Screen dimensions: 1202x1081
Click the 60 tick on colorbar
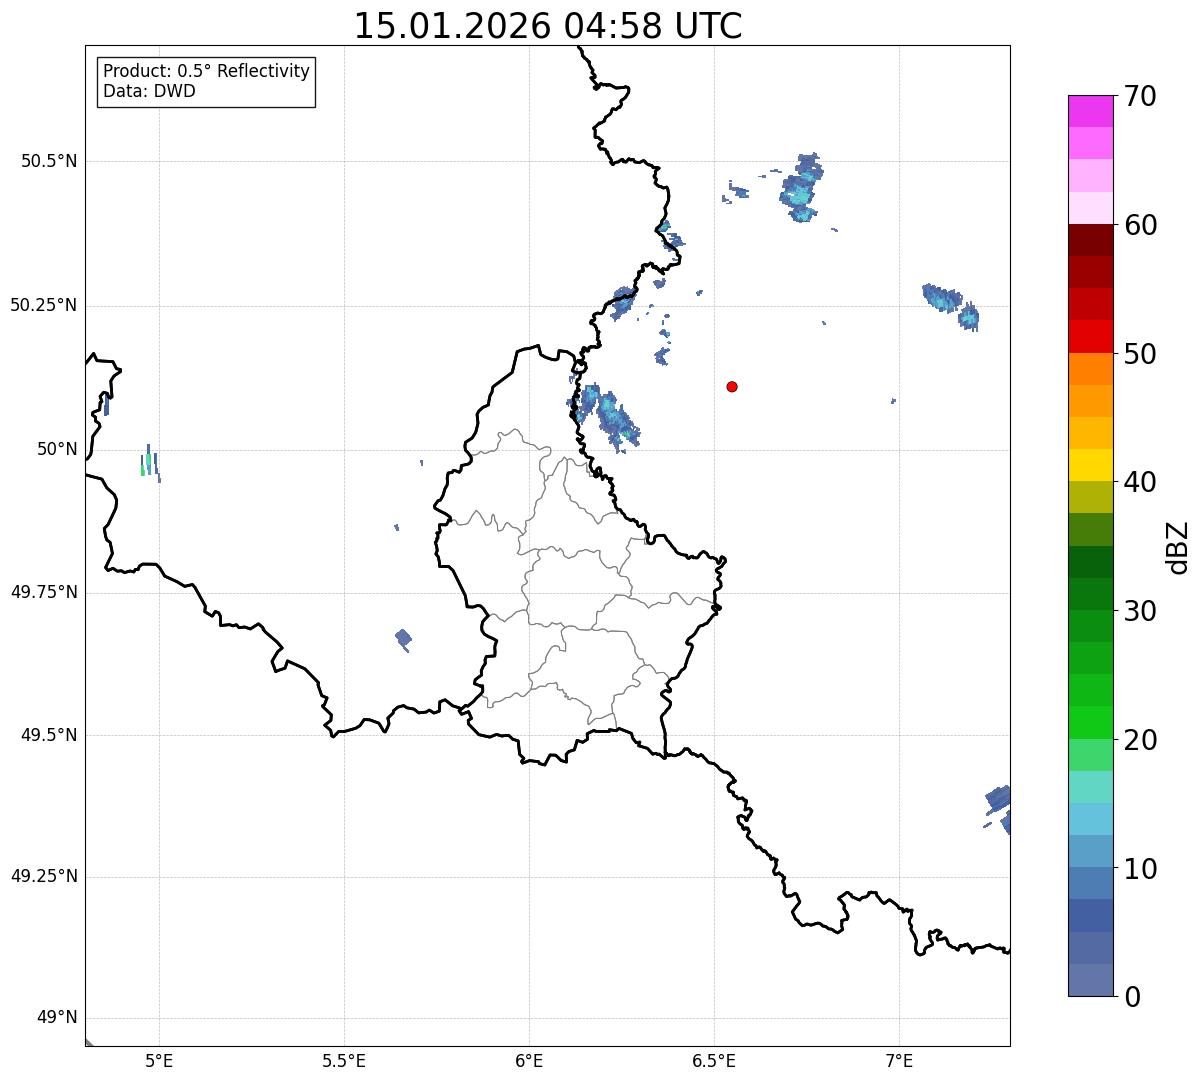pos(1140,225)
